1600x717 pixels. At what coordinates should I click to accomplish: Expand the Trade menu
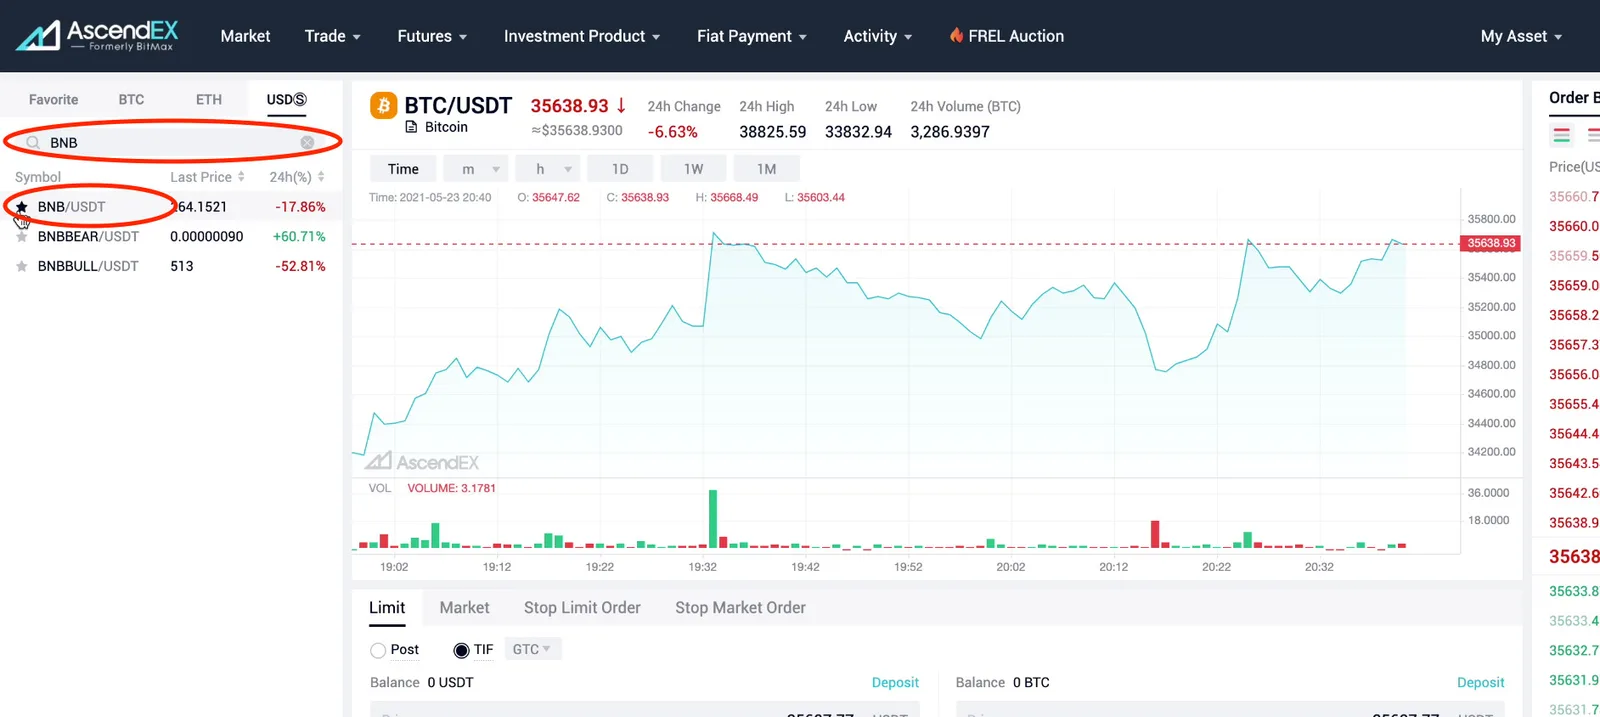click(x=332, y=36)
